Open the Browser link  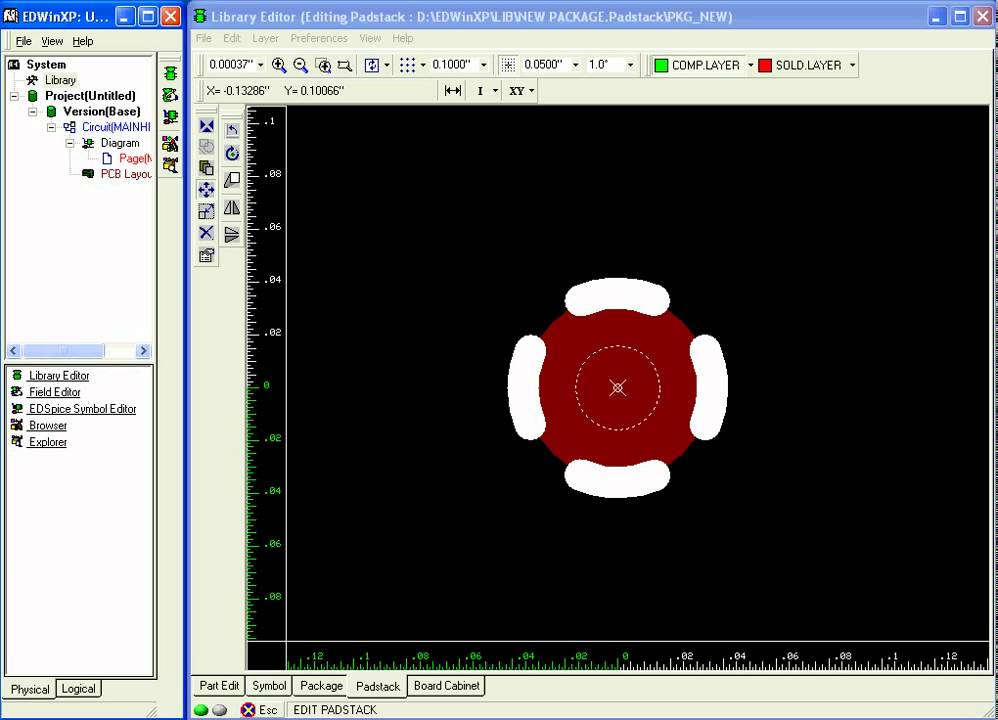coord(48,425)
